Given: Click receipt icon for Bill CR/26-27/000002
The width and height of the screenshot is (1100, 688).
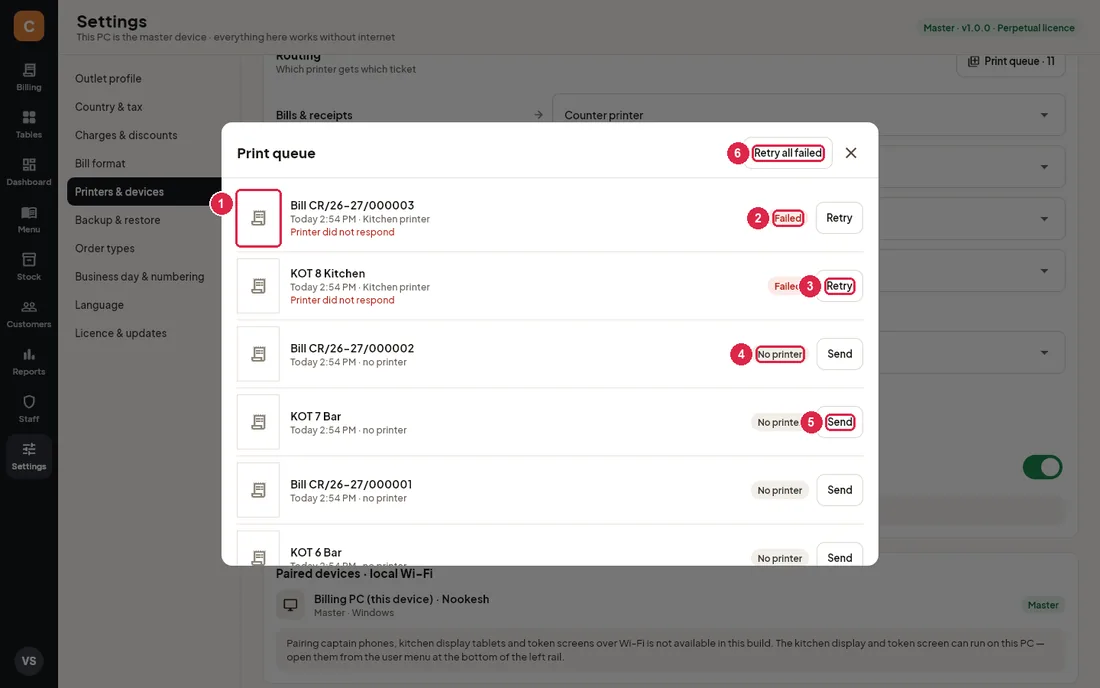Looking at the screenshot, I should coord(258,354).
